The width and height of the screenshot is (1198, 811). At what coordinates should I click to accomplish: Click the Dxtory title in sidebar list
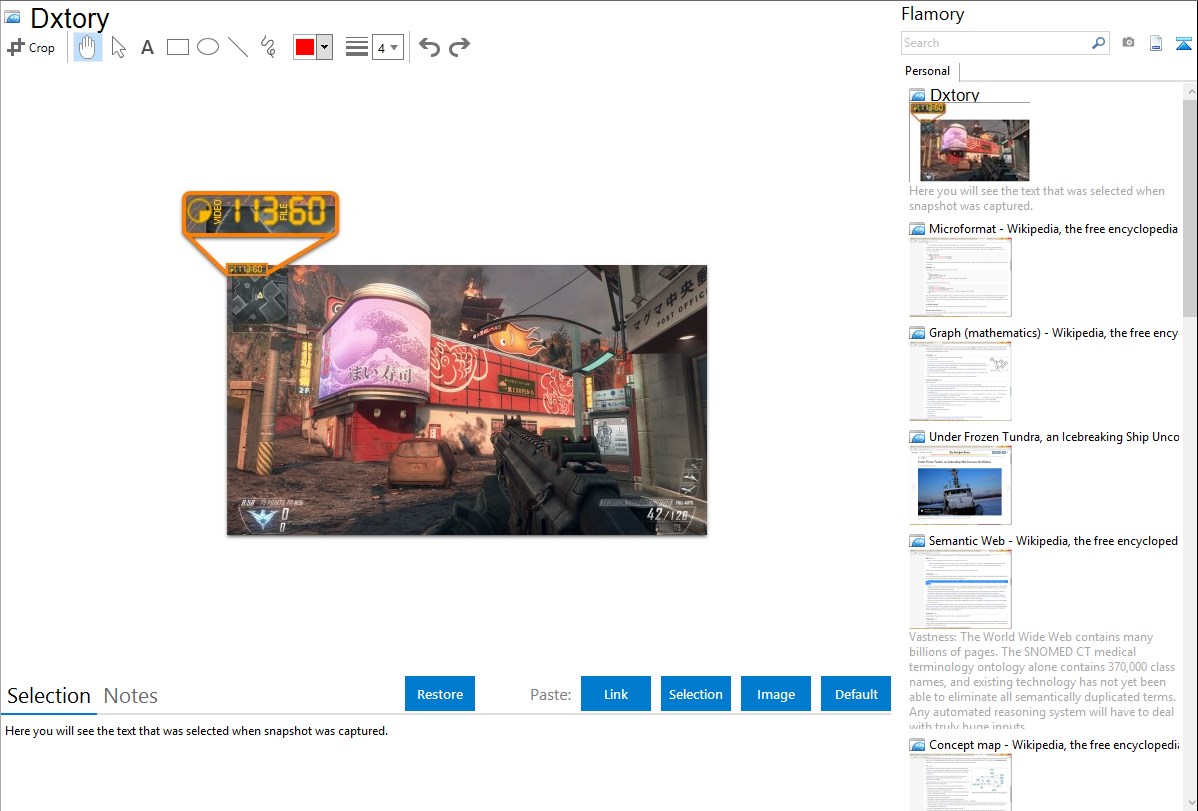(954, 95)
